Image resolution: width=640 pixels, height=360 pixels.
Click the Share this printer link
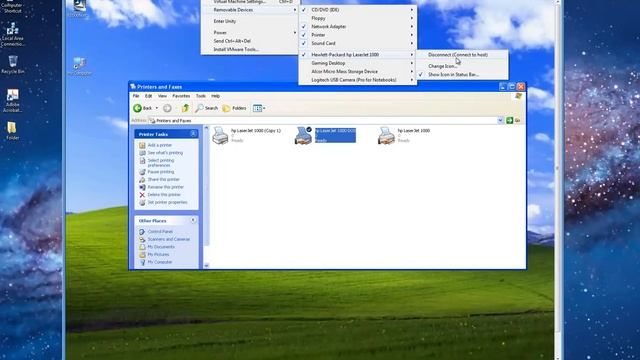point(163,180)
